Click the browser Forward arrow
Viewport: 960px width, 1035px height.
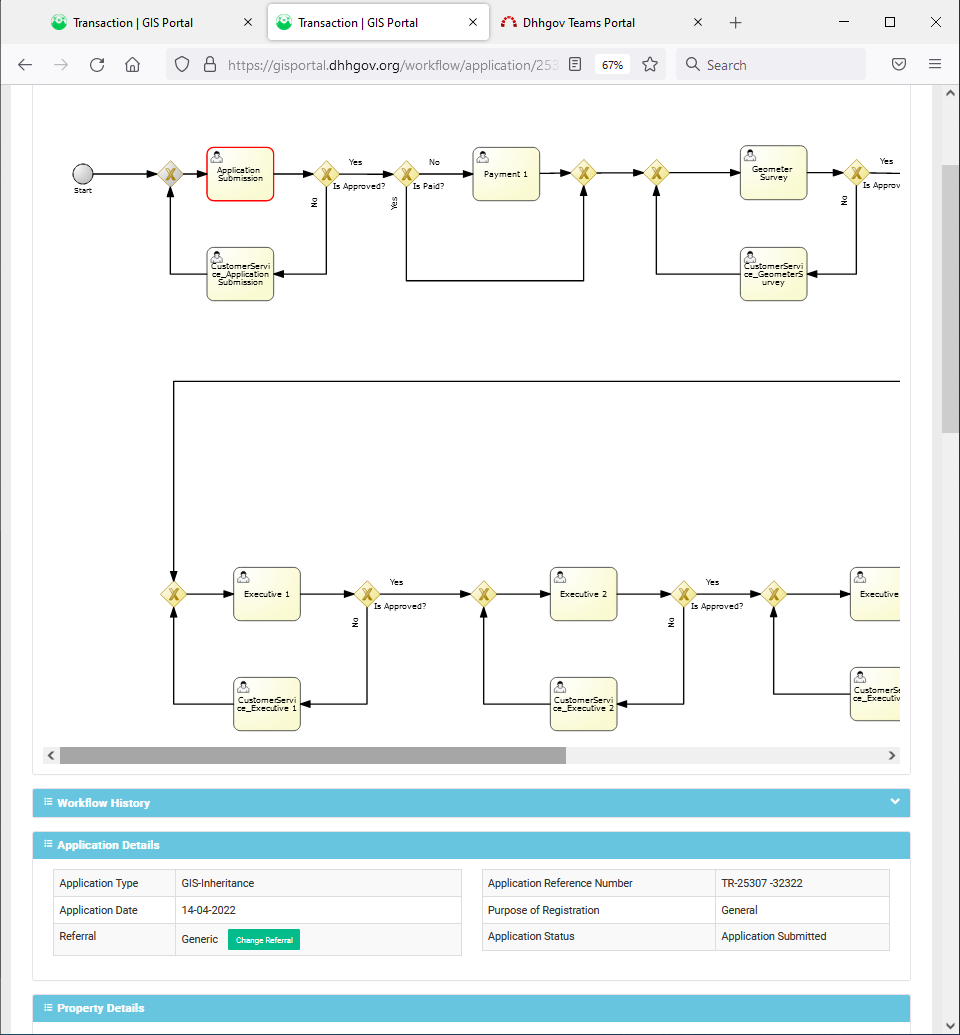[61, 65]
